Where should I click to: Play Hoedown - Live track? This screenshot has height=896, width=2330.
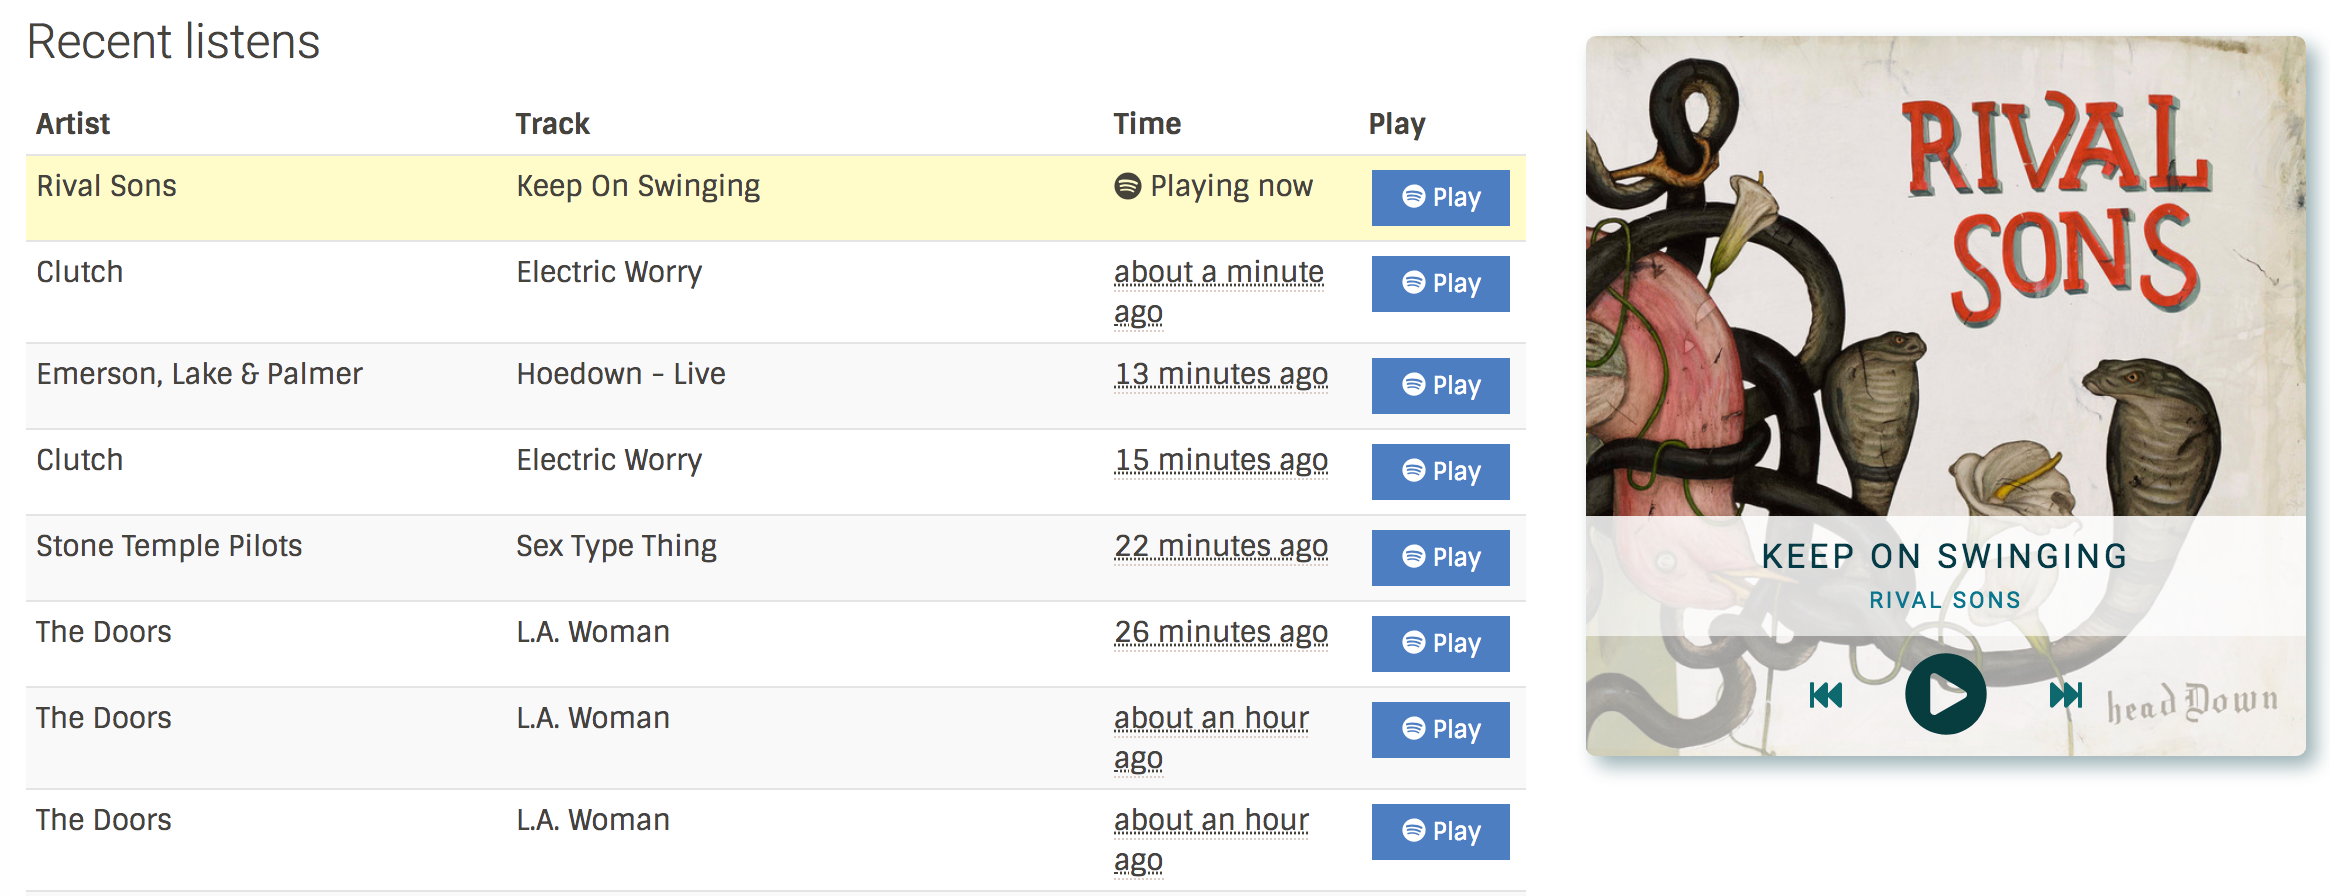(1440, 385)
